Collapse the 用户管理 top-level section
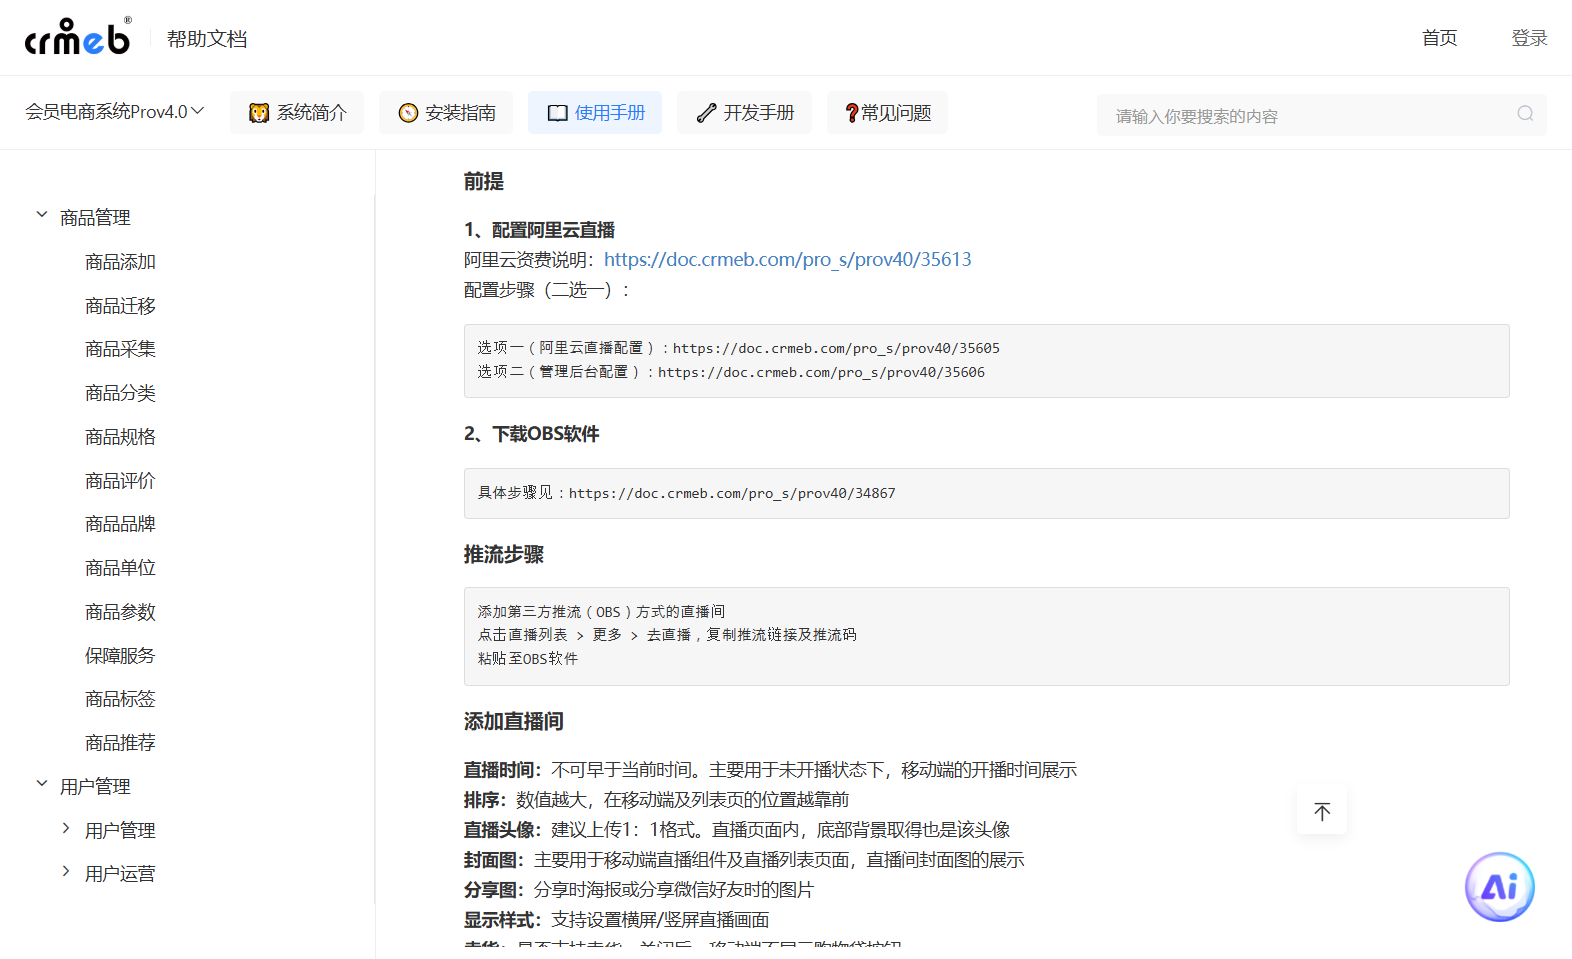The height and width of the screenshot is (959, 1572). 42,784
